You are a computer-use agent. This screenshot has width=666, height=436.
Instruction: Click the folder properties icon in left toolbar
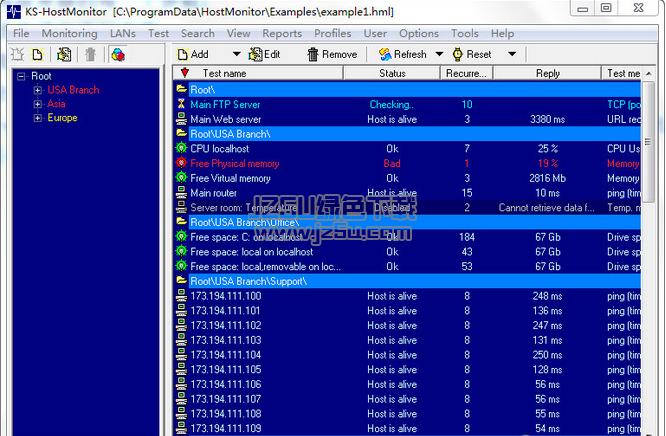pyautogui.click(x=64, y=54)
